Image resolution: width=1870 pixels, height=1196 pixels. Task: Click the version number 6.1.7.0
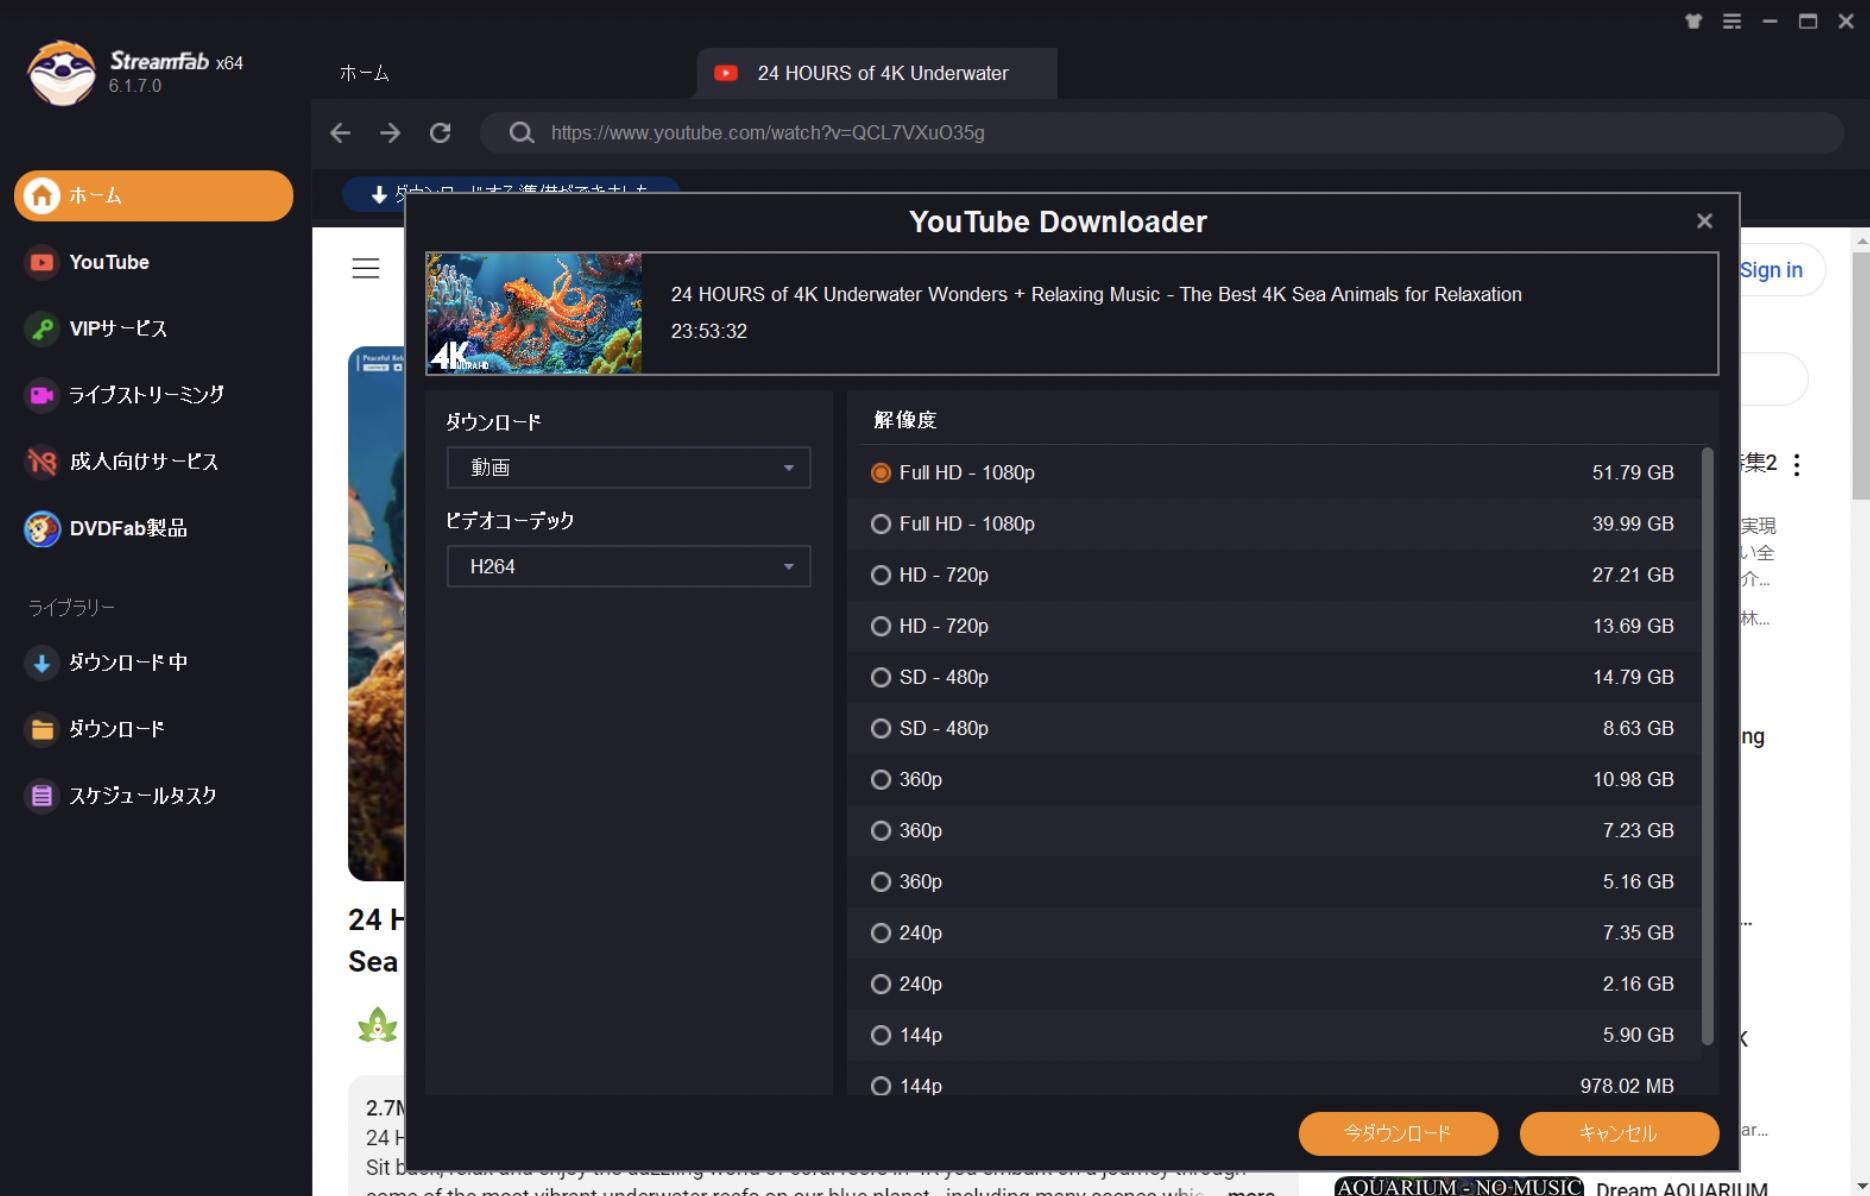(x=135, y=86)
